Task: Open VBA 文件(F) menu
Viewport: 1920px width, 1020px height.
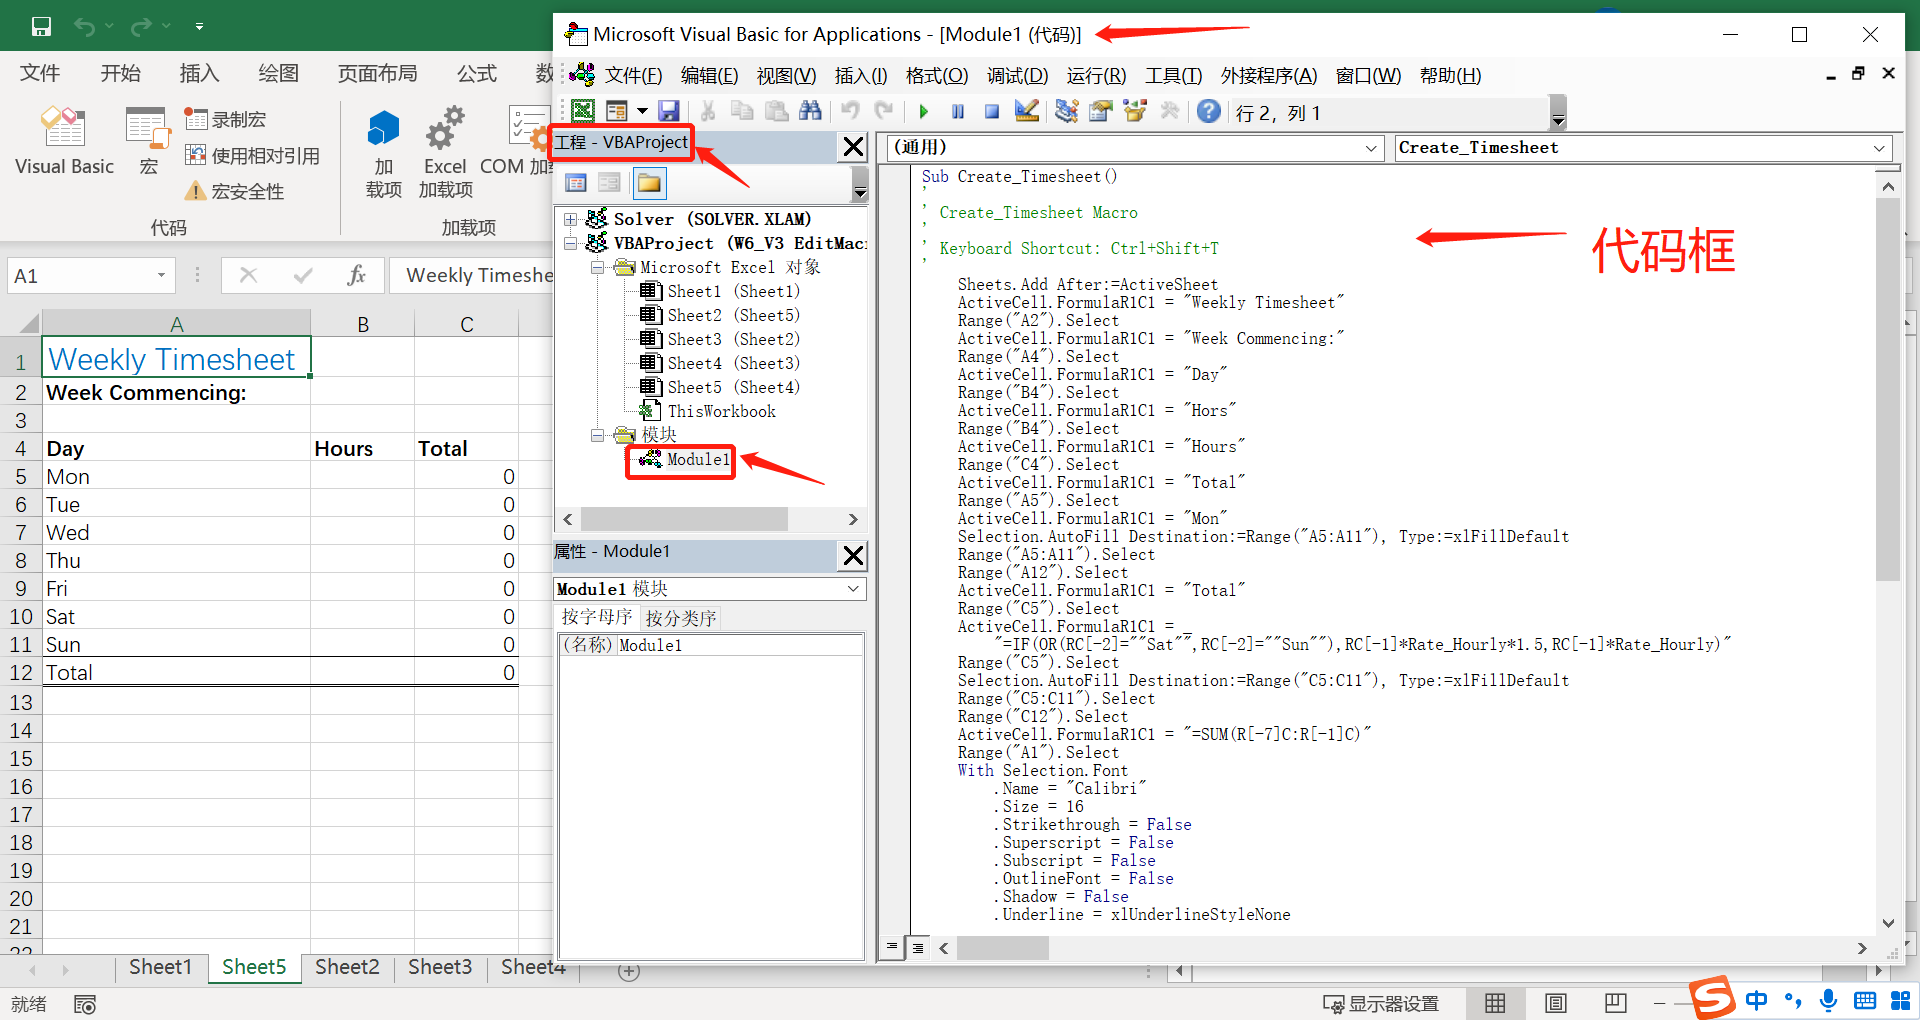Action: tap(634, 76)
